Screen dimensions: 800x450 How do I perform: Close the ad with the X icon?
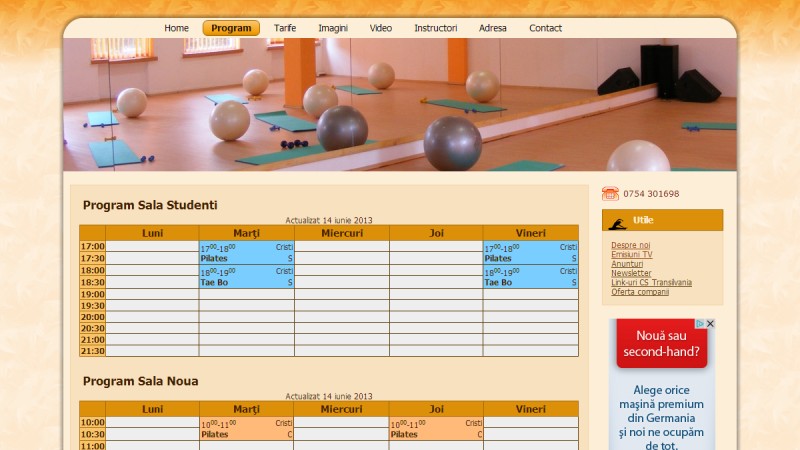[x=711, y=324]
